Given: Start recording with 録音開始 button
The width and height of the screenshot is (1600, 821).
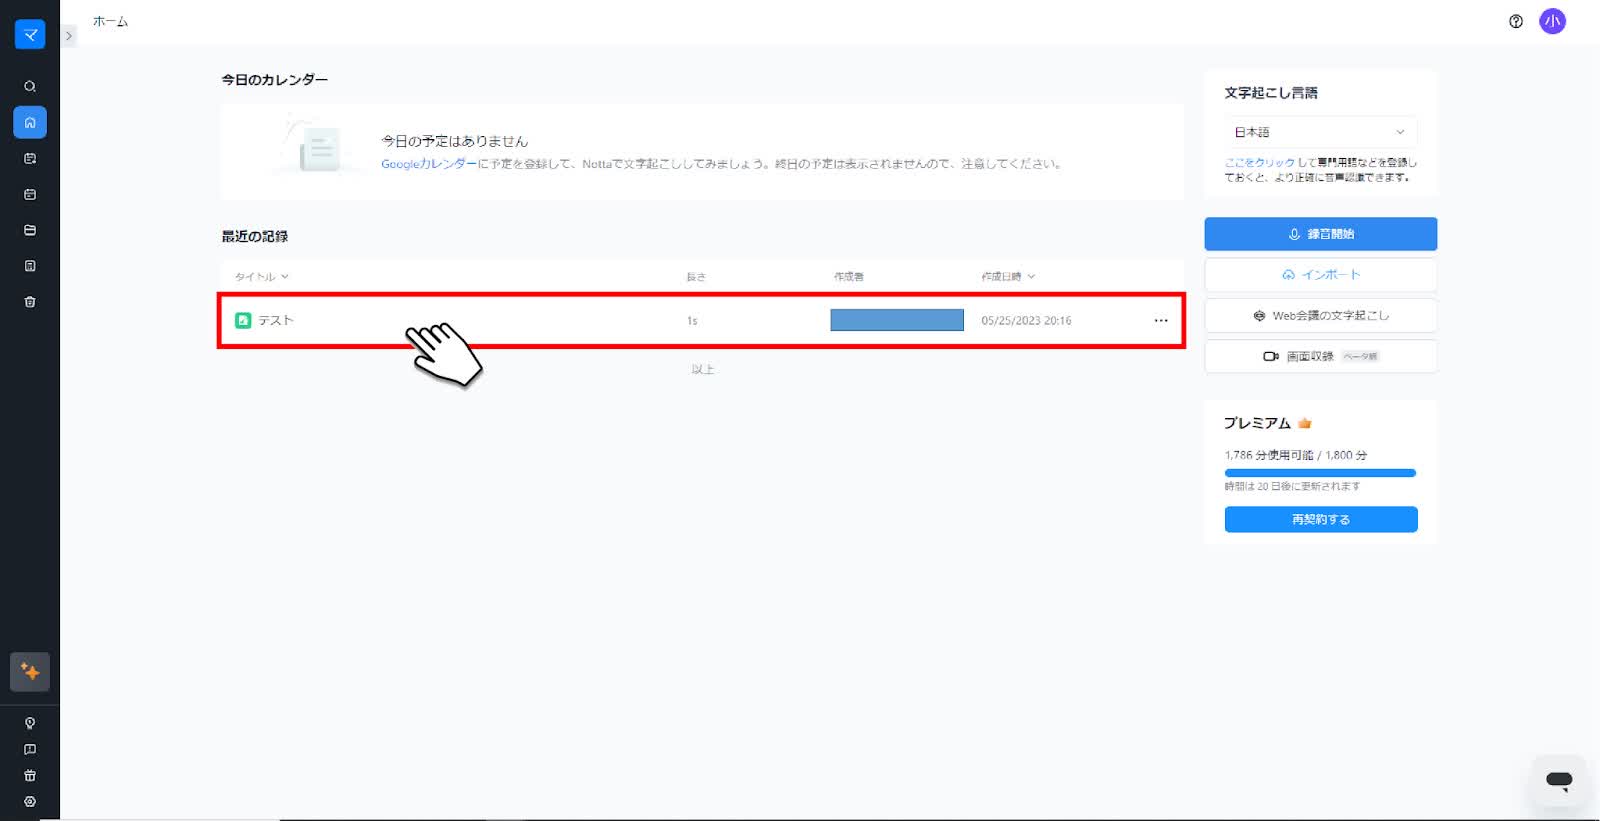Looking at the screenshot, I should click(1320, 234).
